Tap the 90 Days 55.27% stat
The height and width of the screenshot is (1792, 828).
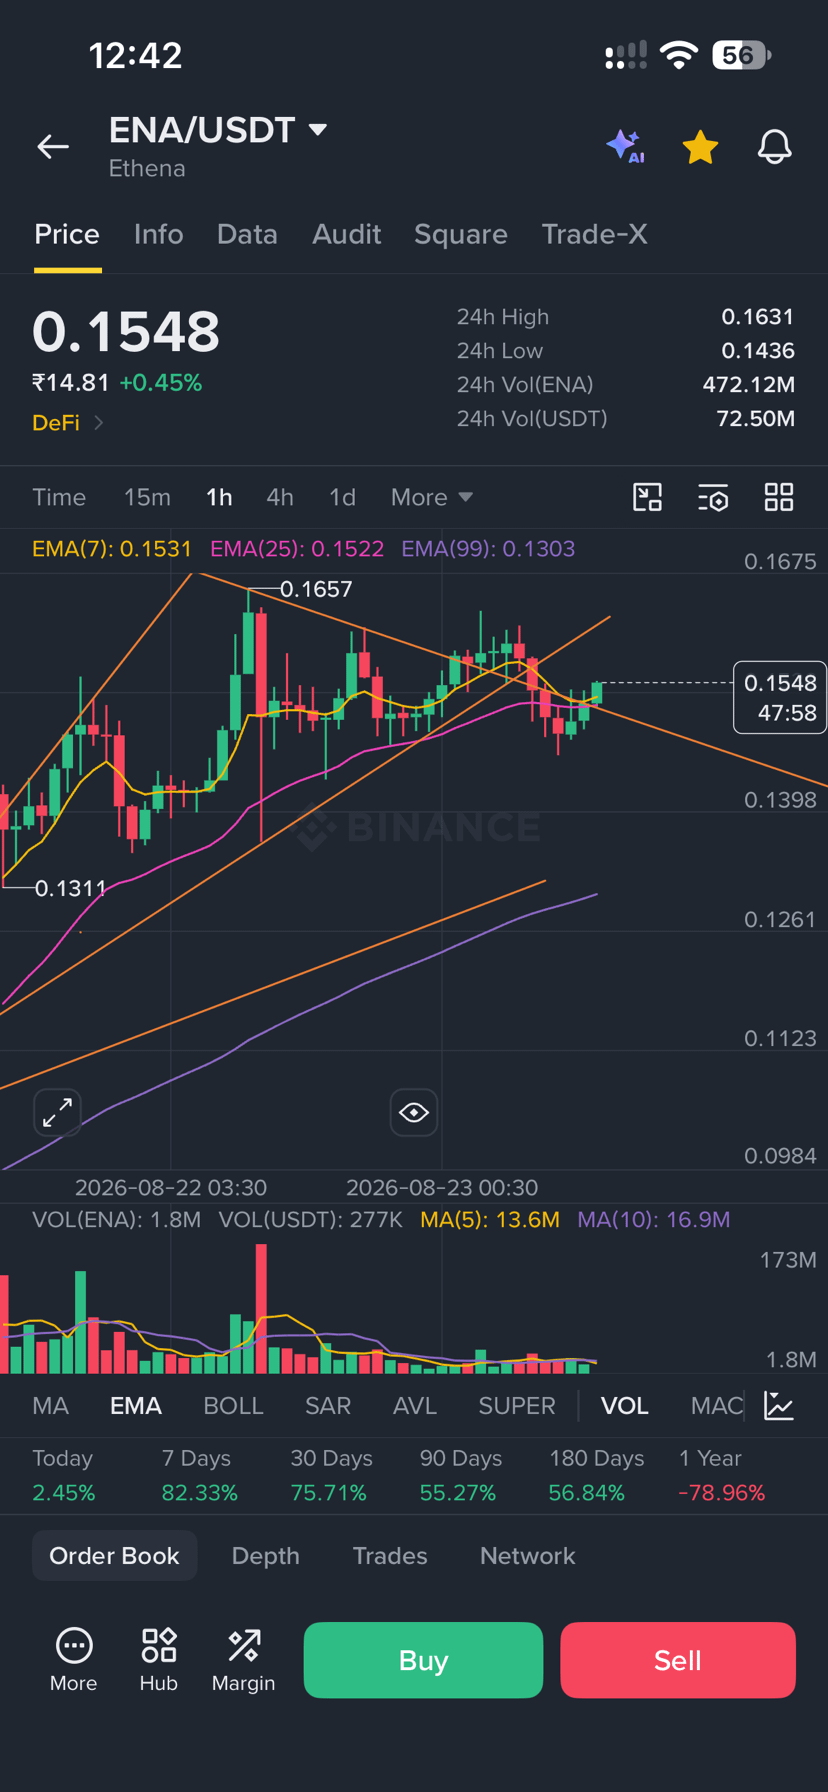click(460, 1476)
